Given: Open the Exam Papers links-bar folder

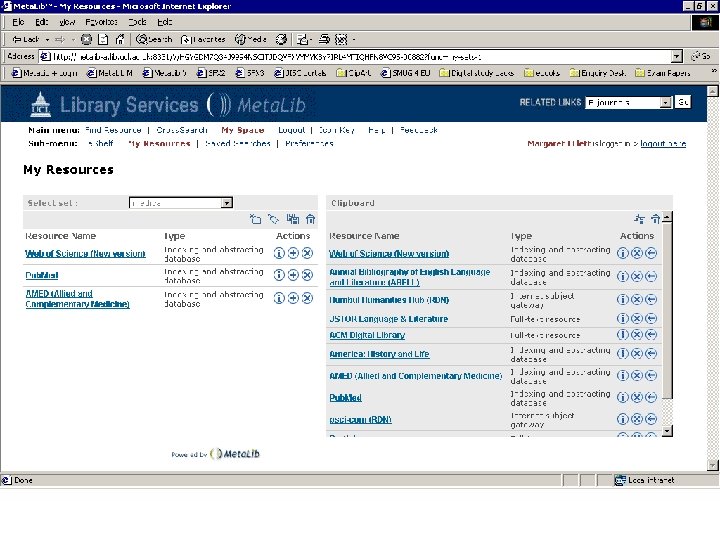Looking at the screenshot, I should point(663,73).
